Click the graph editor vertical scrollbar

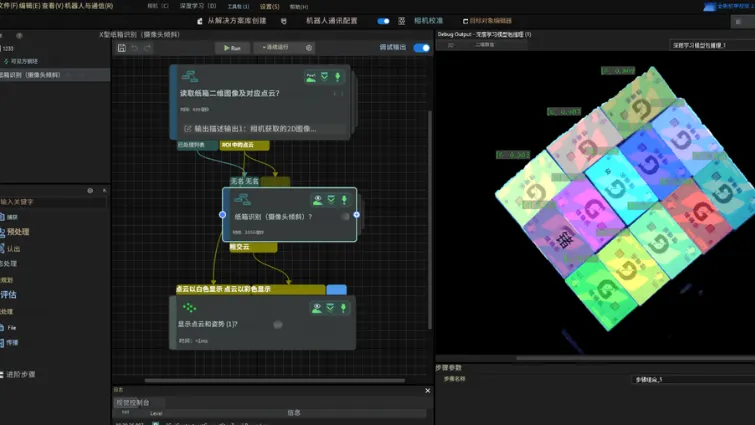coord(430,219)
